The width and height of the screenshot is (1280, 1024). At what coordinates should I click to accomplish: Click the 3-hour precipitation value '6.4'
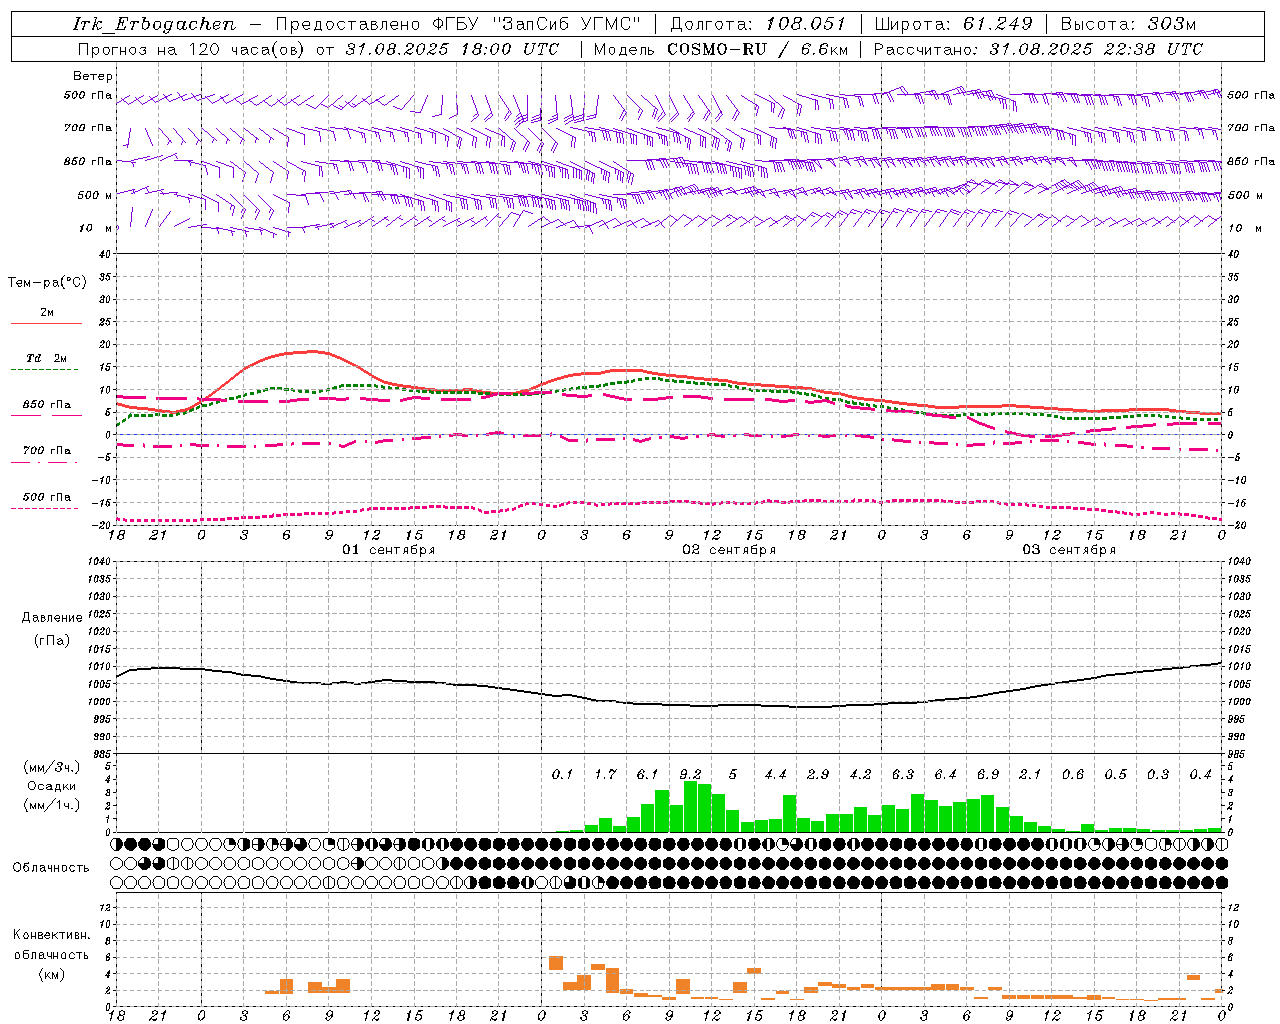coord(945,774)
